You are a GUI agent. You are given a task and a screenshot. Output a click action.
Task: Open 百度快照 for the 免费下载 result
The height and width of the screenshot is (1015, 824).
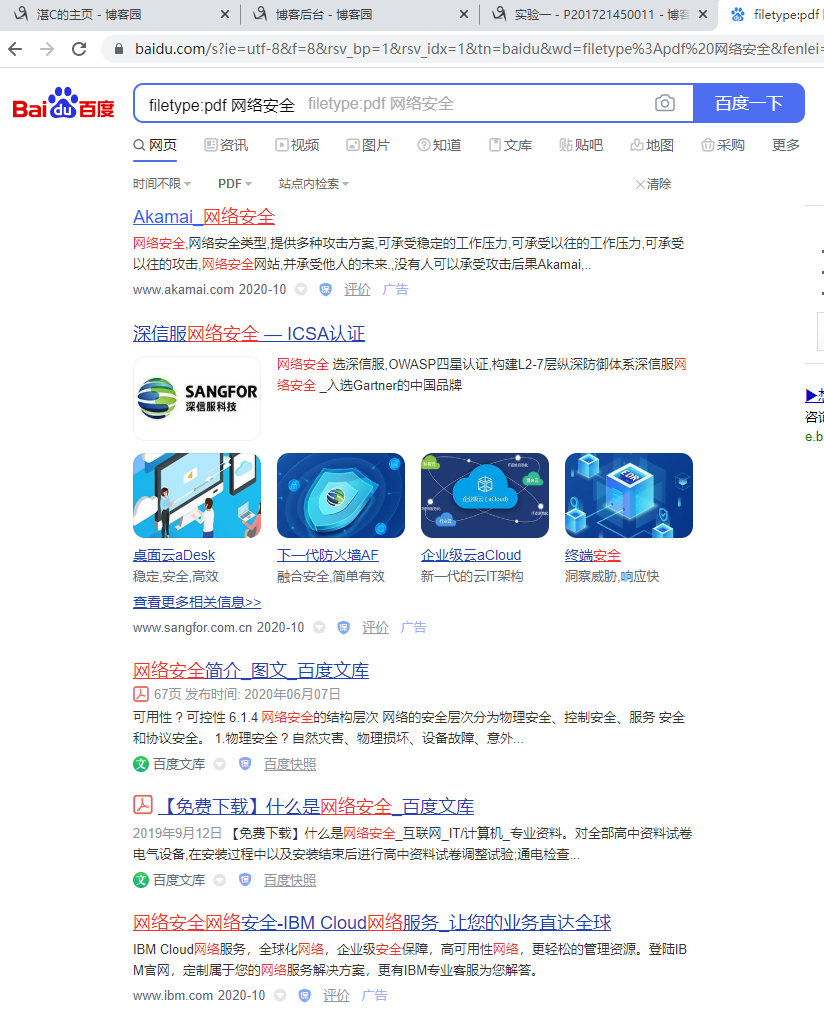[x=290, y=880]
